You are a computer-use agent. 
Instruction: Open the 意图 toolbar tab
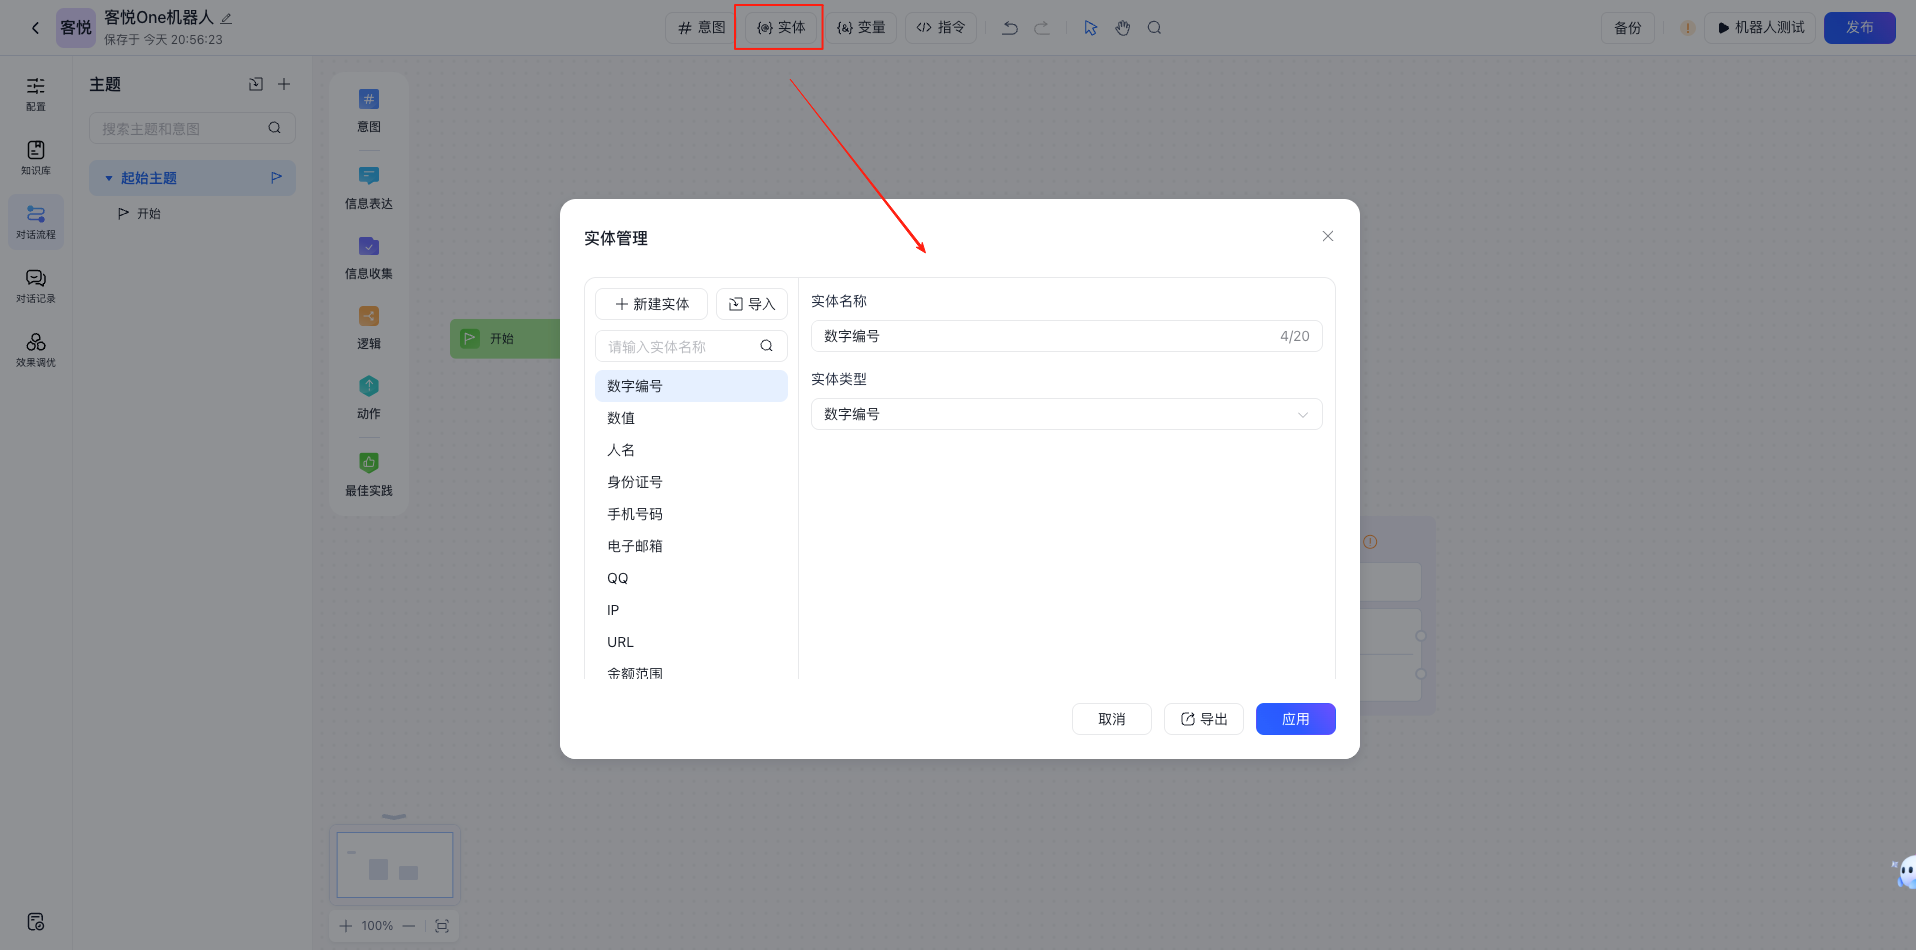point(702,28)
